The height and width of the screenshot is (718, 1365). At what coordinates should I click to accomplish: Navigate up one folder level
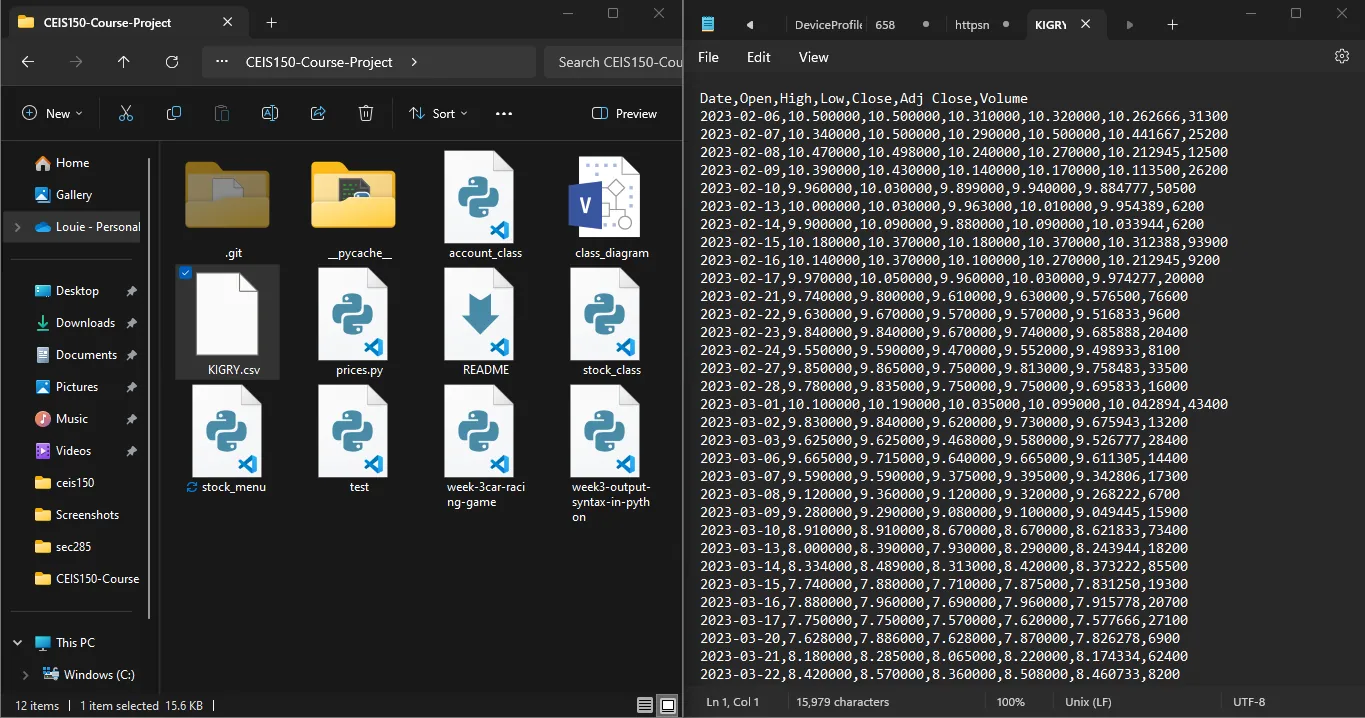124,62
